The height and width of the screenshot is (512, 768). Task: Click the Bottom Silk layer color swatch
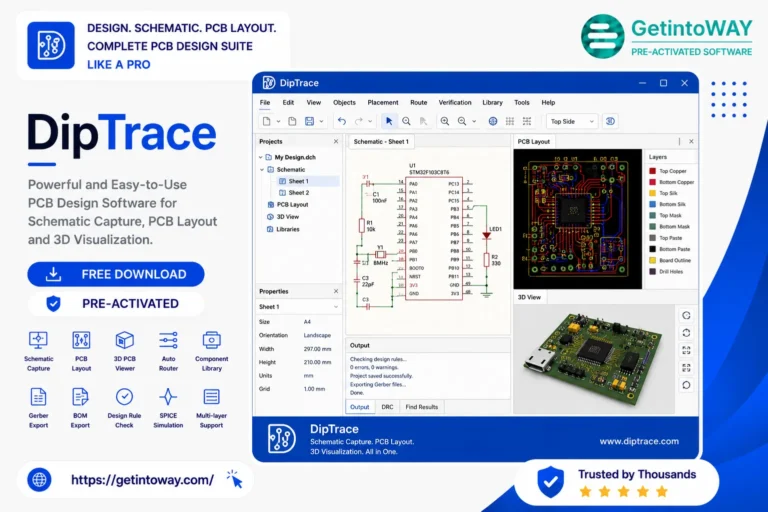[x=652, y=204]
